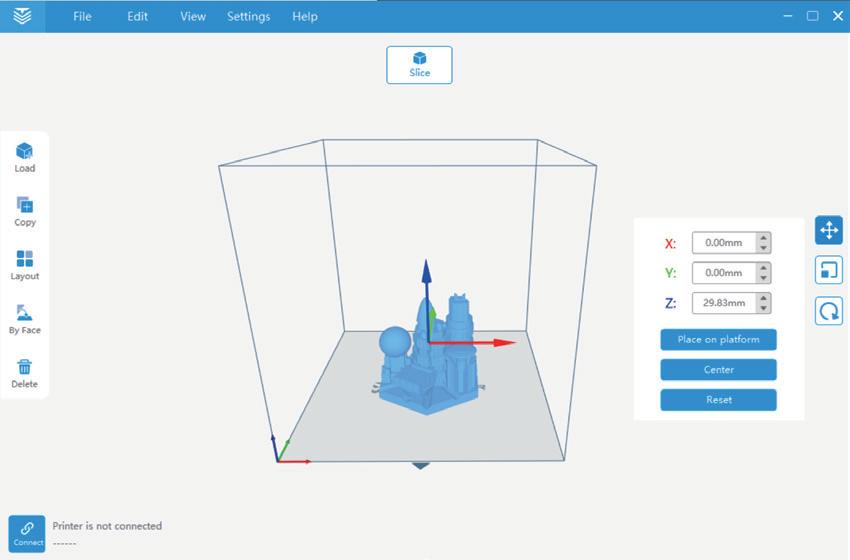The height and width of the screenshot is (560, 850).
Task: Decrease Y value with down arrow
Action: coord(763,278)
